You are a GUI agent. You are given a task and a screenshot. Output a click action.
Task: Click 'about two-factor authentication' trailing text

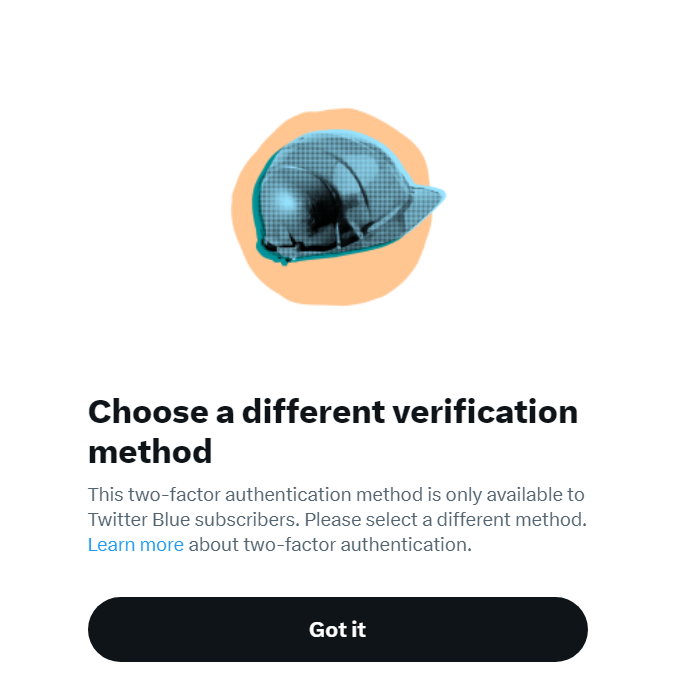pyautogui.click(x=330, y=545)
